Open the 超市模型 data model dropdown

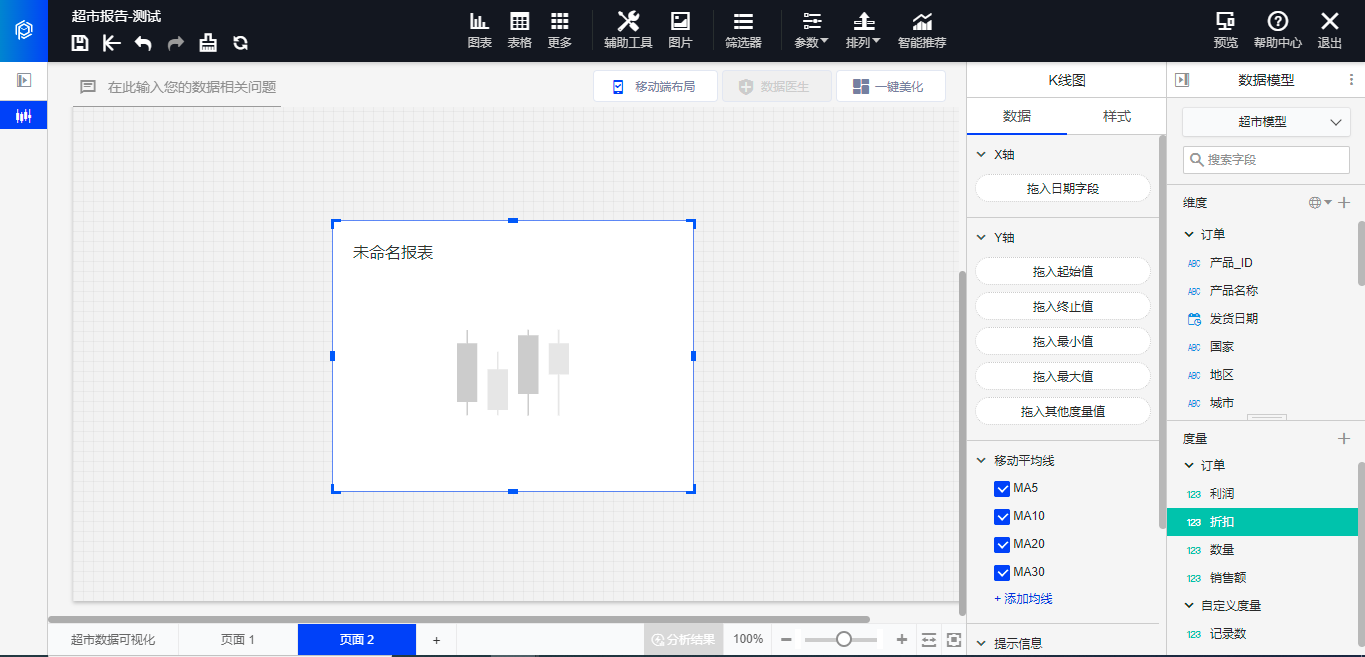[1266, 122]
